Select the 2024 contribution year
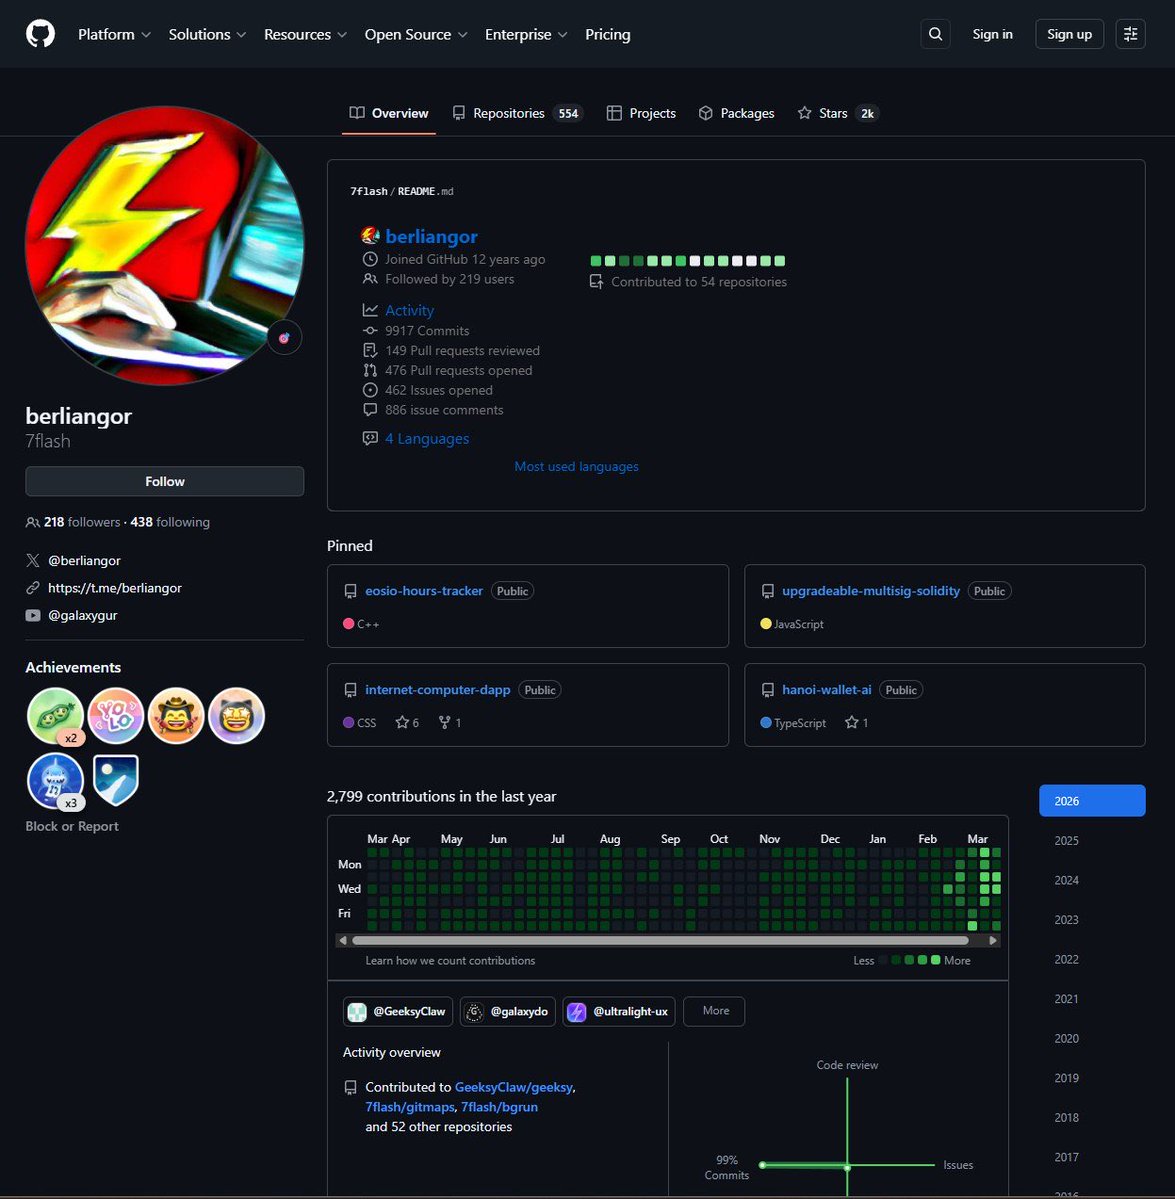 click(x=1092, y=880)
